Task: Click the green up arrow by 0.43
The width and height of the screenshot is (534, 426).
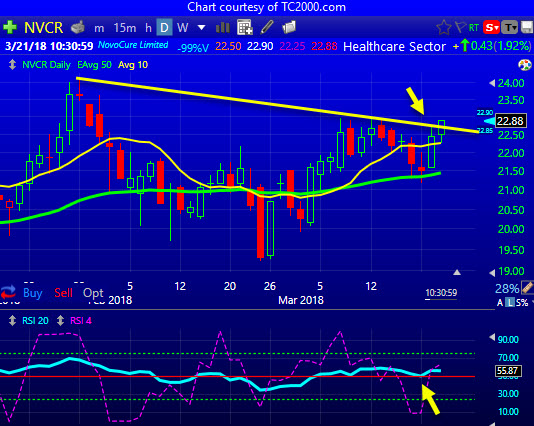Action: pyautogui.click(x=465, y=46)
